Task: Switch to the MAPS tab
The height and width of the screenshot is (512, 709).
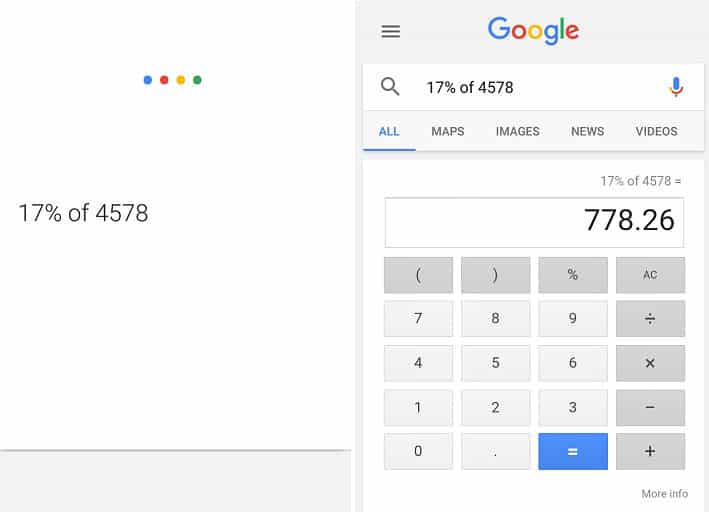Action: pyautogui.click(x=448, y=131)
